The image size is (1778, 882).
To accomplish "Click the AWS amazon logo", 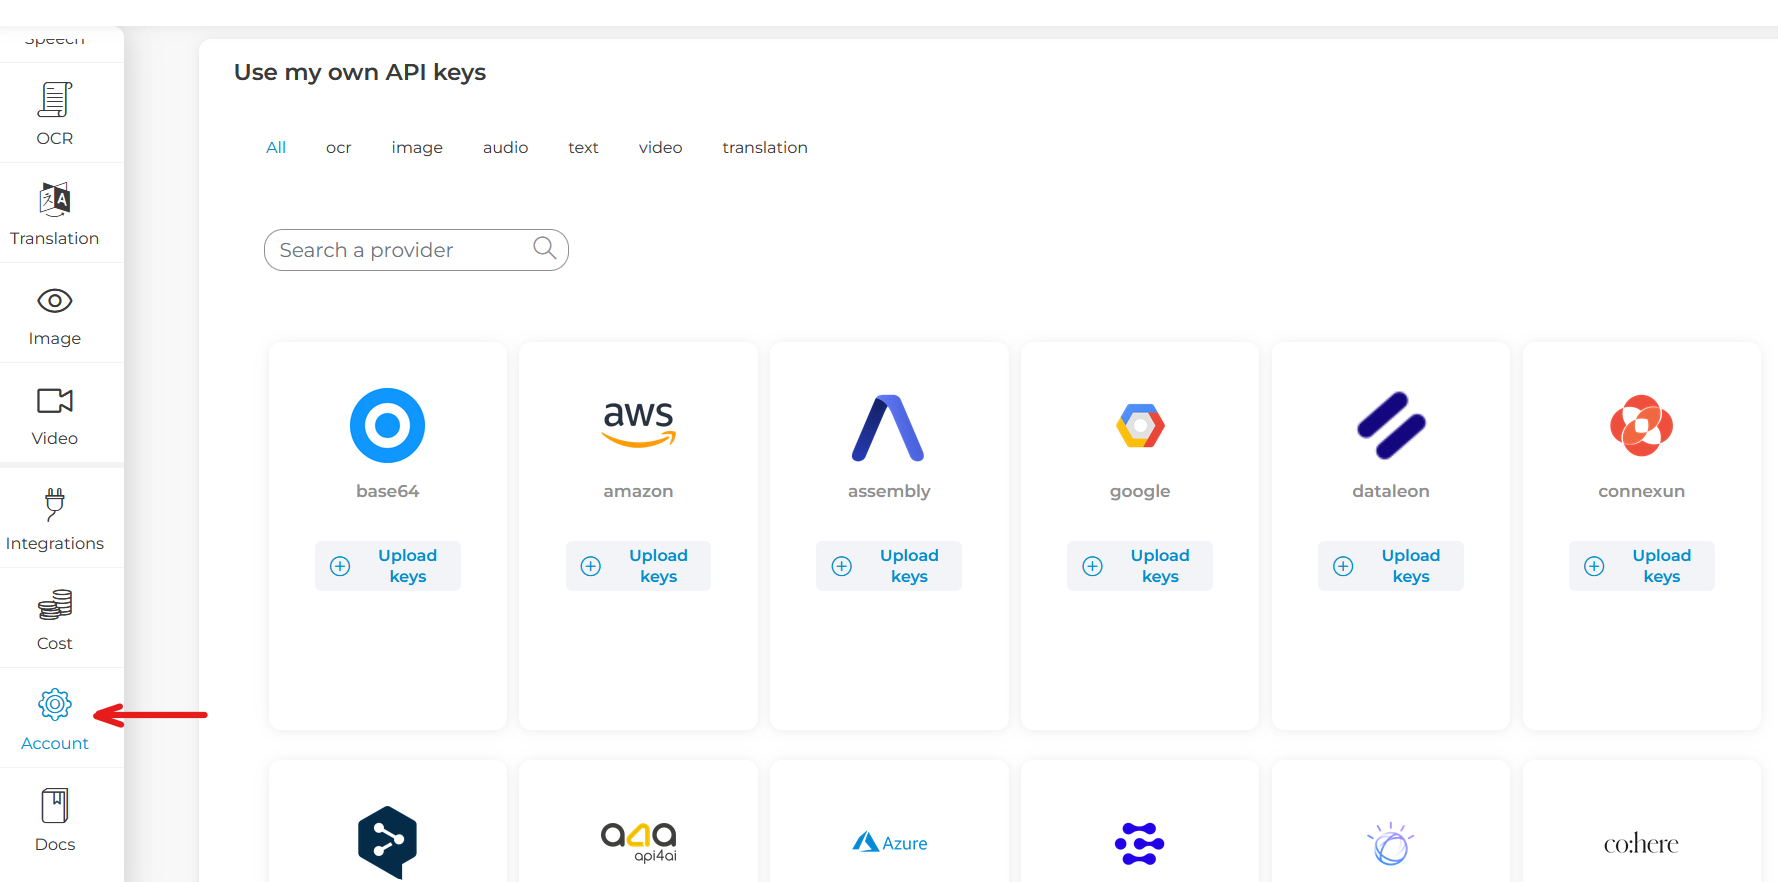I will pos(639,424).
